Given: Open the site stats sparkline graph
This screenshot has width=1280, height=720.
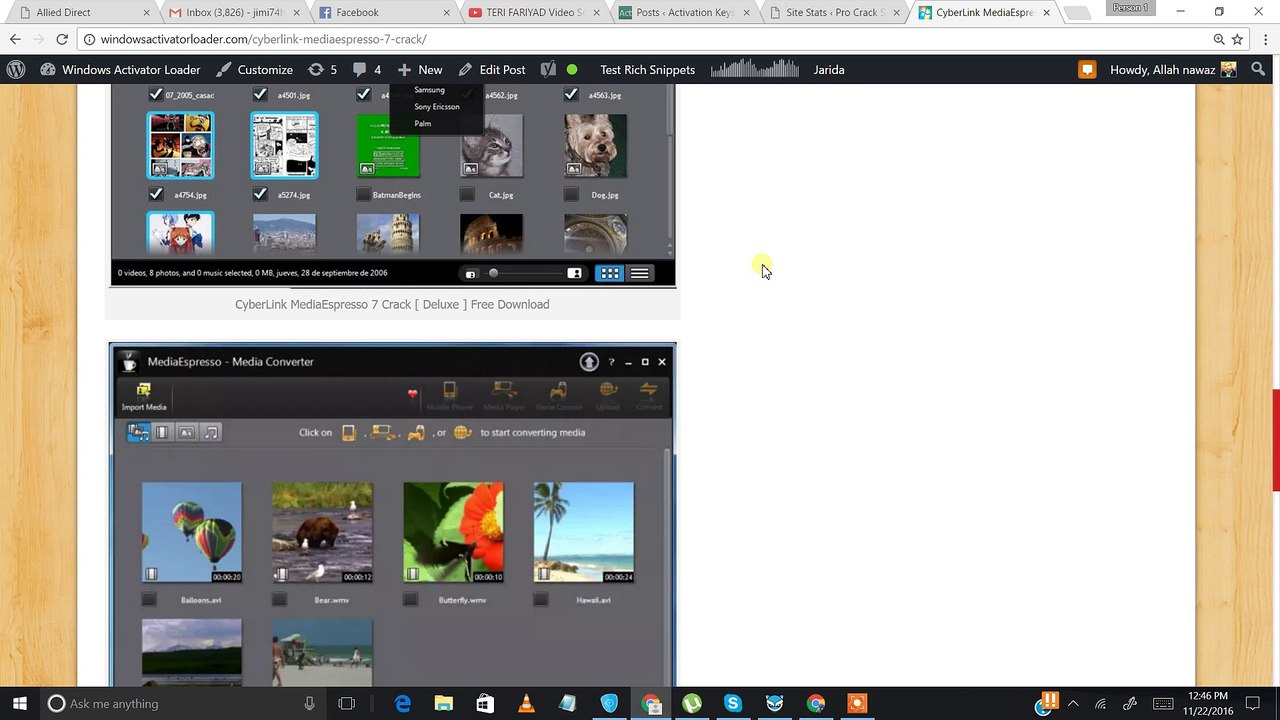Looking at the screenshot, I should click(x=755, y=70).
